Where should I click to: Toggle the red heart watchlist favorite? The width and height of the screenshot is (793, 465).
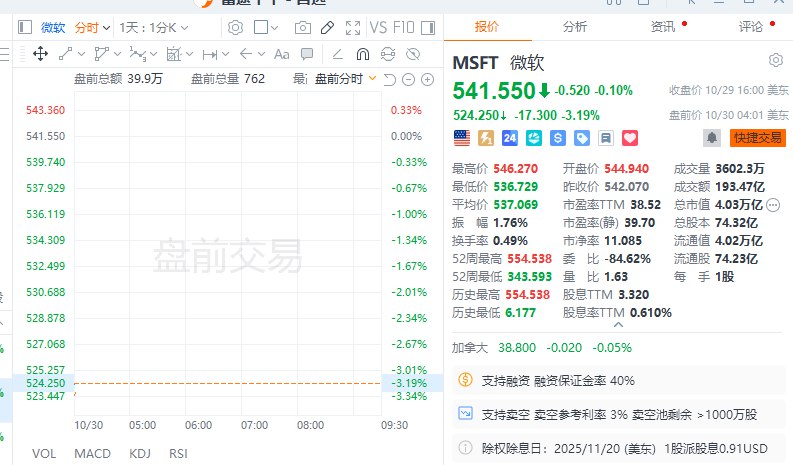point(630,138)
